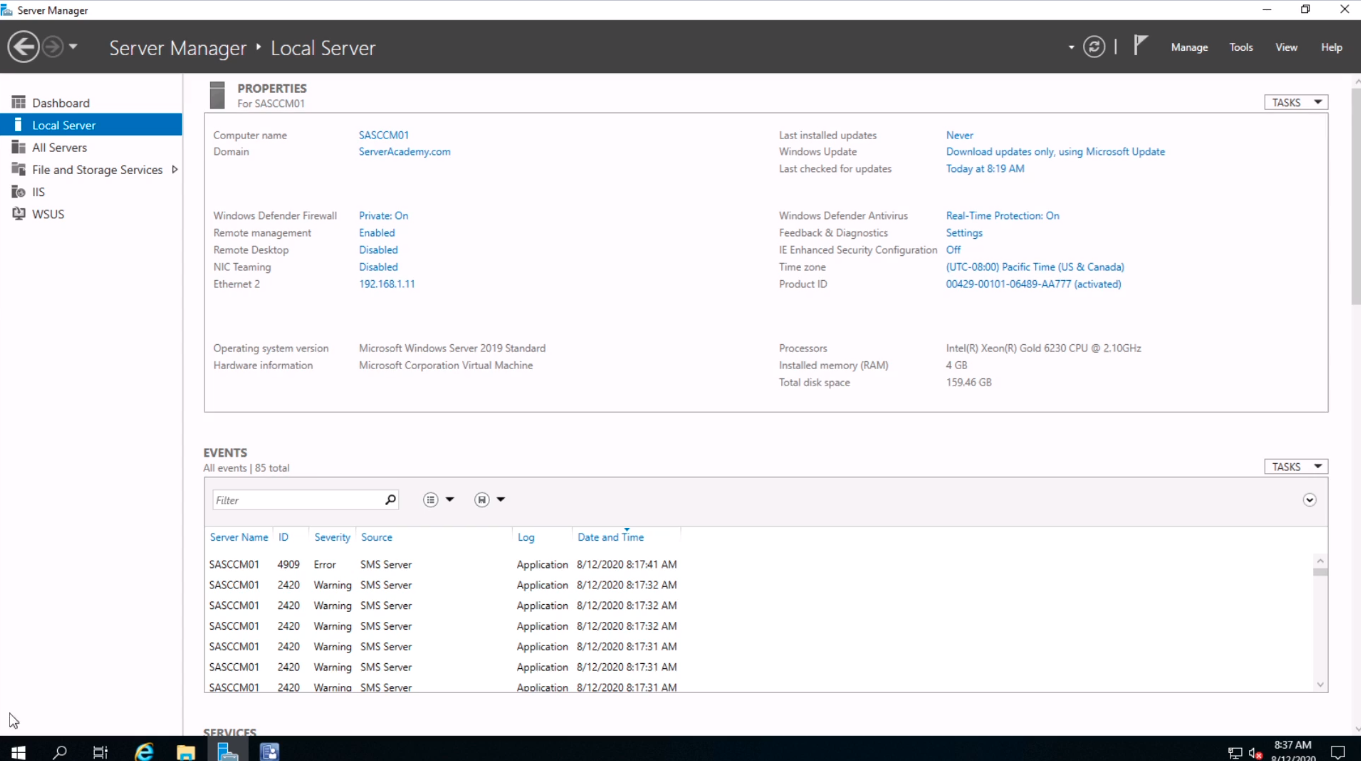Viewport: 1361px width, 761px height.
Task: Select IIS in the left navigation
Action: click(x=38, y=192)
